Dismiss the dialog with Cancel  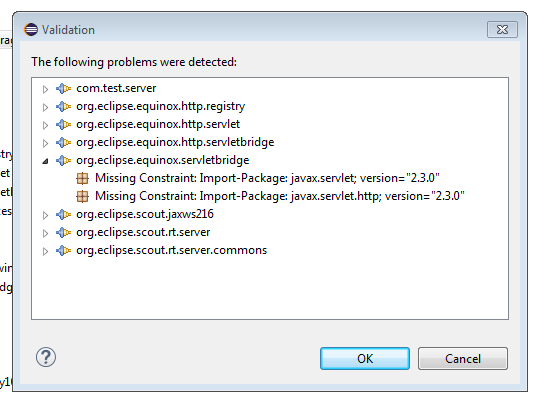coord(463,358)
